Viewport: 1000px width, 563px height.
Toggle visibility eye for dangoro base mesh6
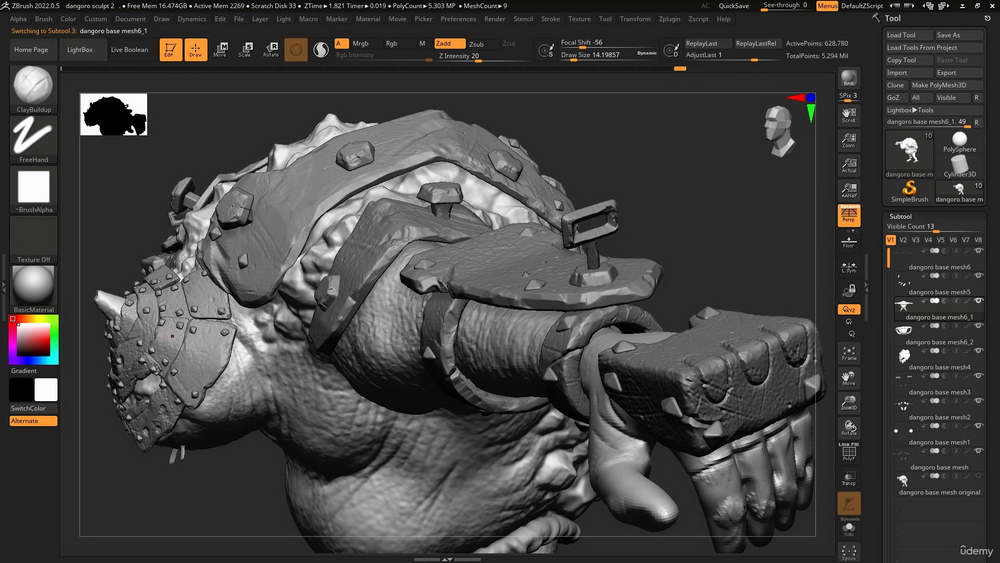tap(979, 251)
